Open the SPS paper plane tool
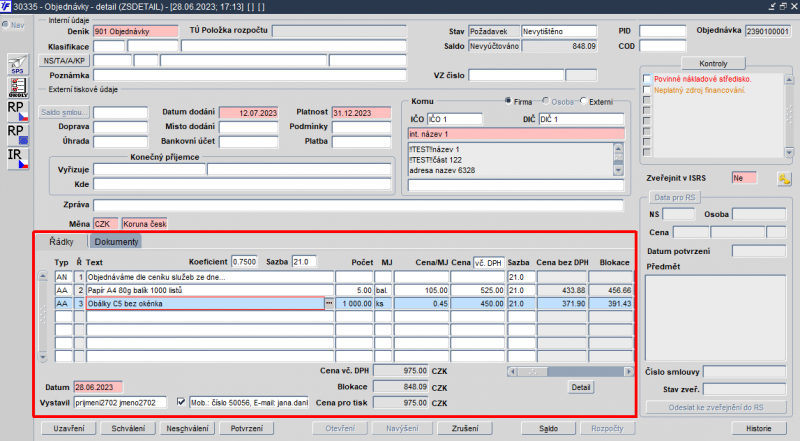The width and height of the screenshot is (800, 441). (17, 65)
